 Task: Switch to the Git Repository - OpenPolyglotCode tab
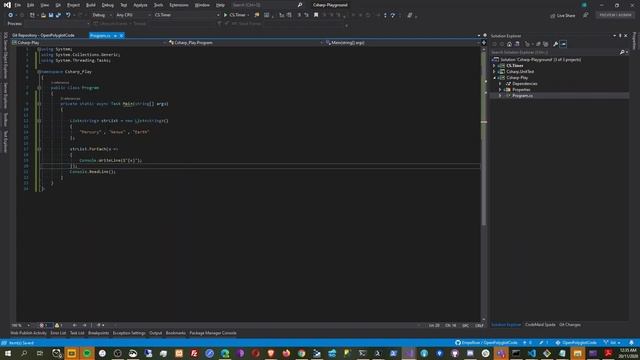coord(43,36)
